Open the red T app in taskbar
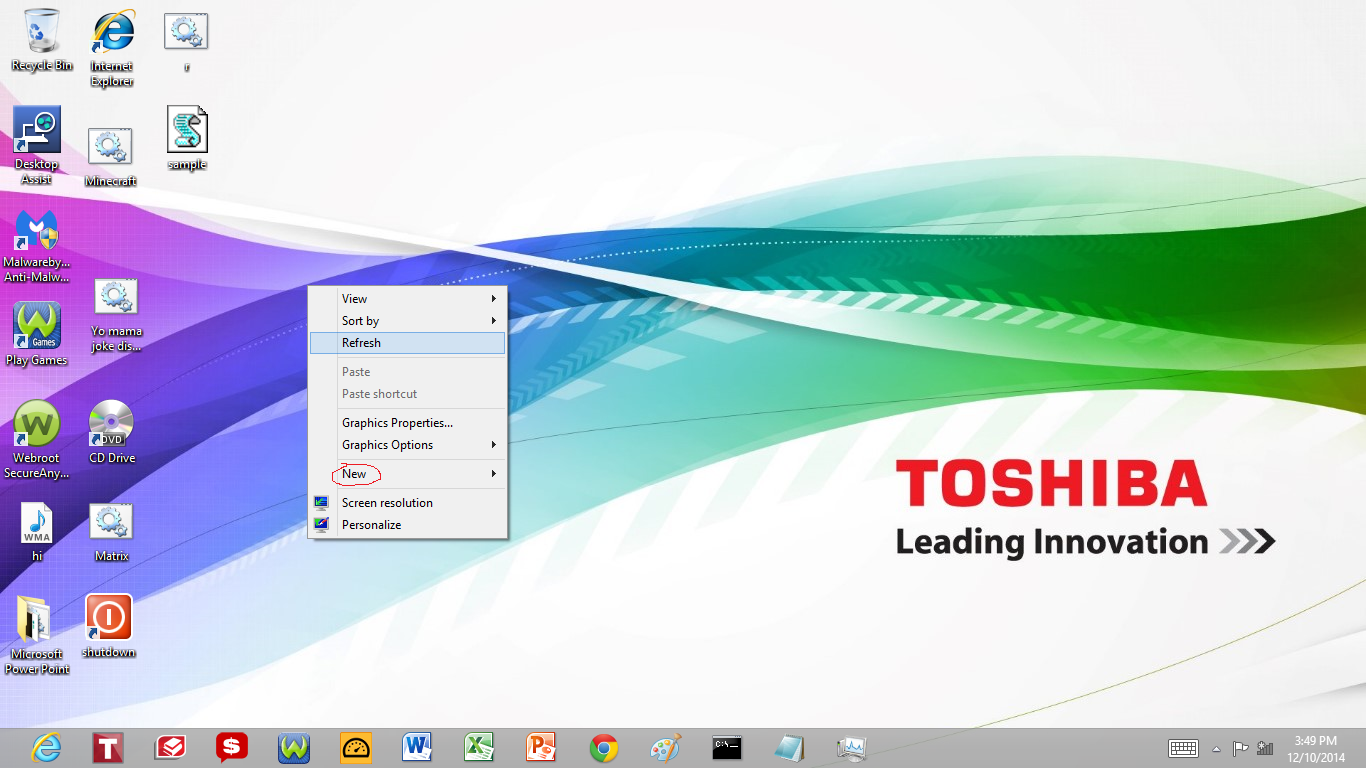This screenshot has width=1366, height=768. (x=108, y=747)
